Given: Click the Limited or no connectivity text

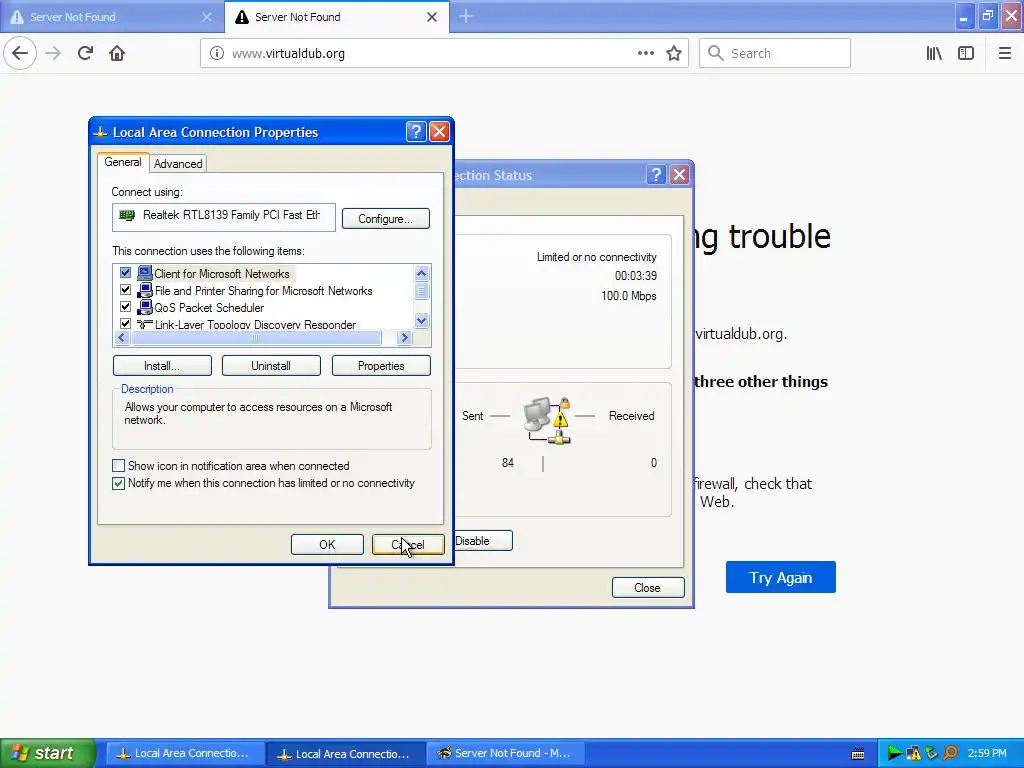Looking at the screenshot, I should pos(596,257).
